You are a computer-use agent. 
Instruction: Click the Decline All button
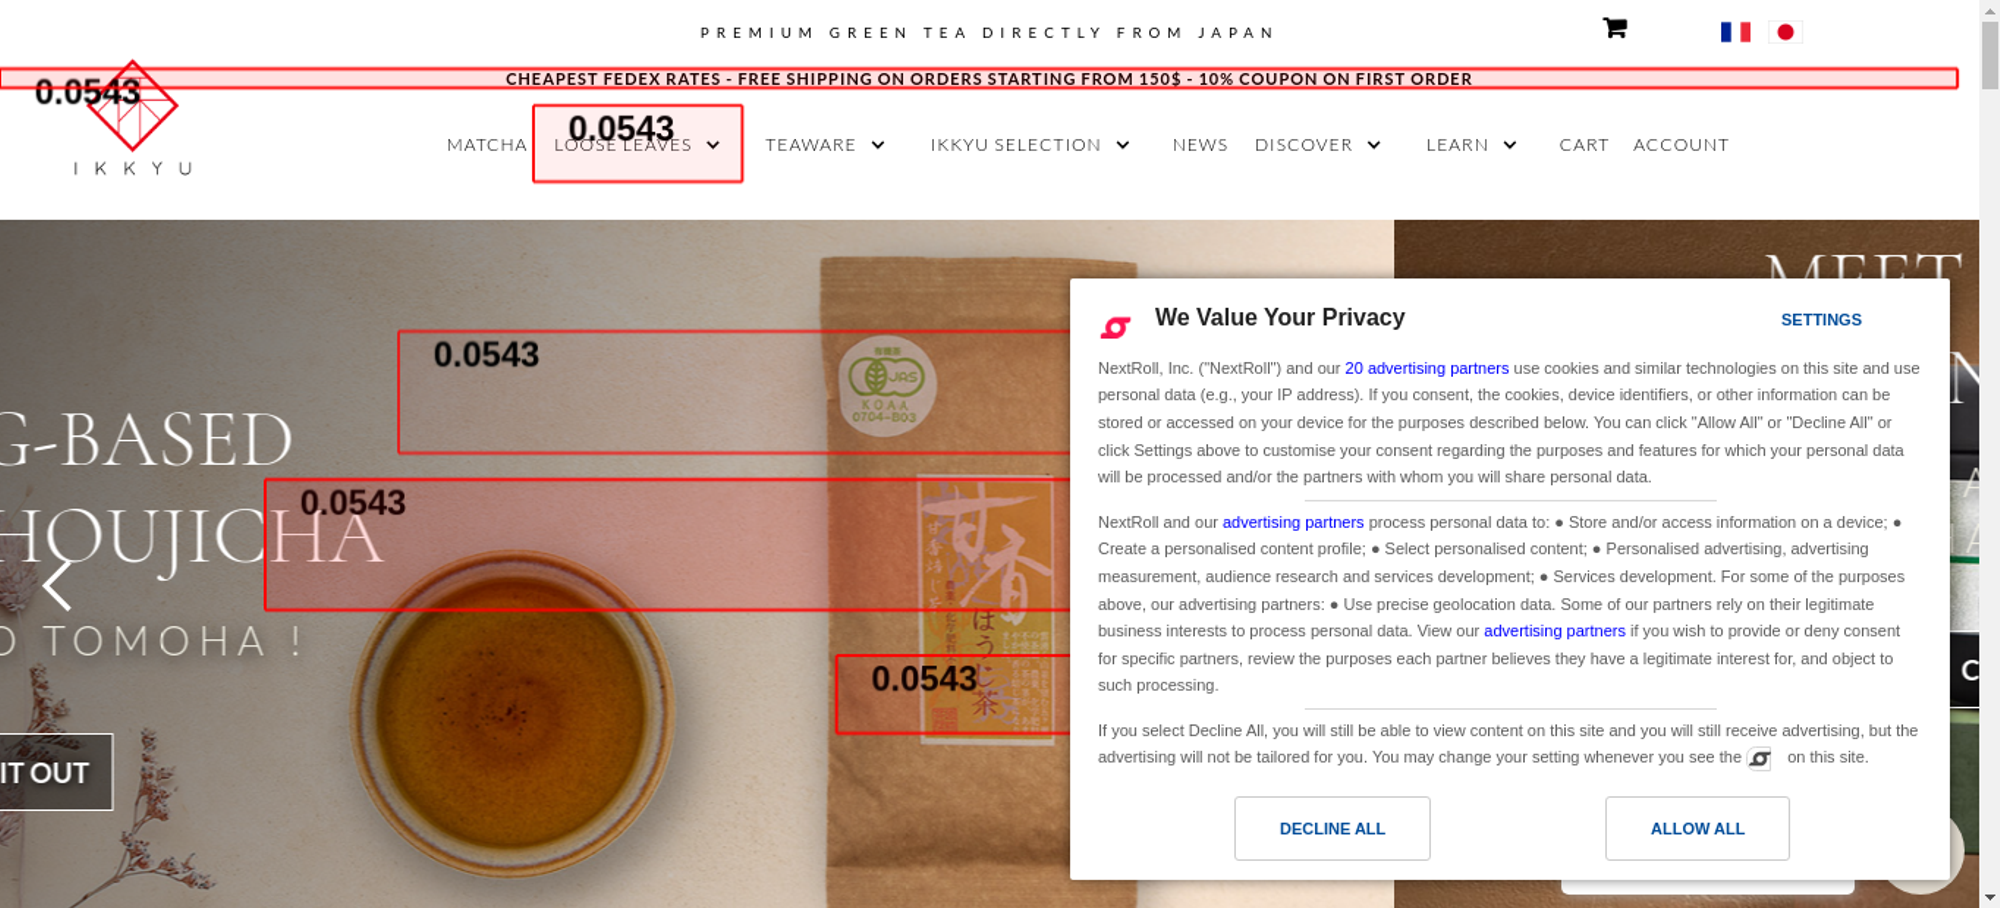(x=1332, y=828)
